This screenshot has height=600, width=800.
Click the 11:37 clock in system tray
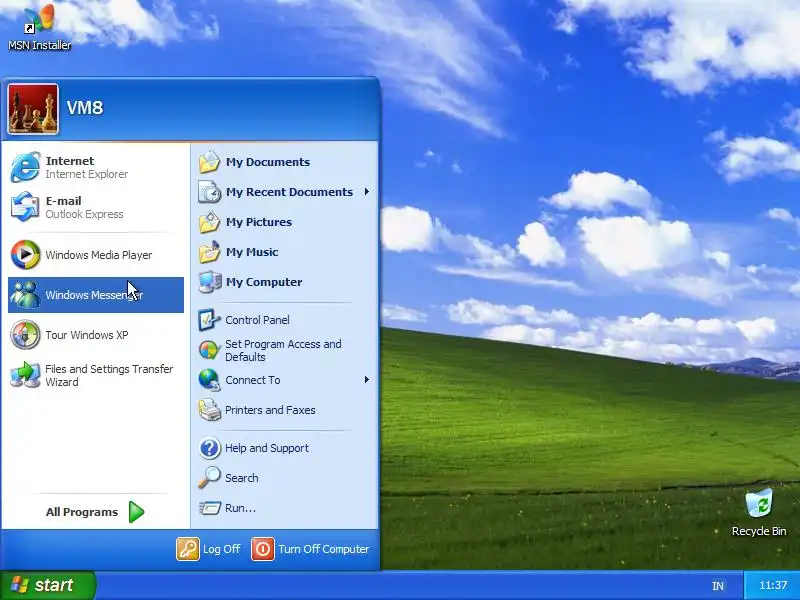(773, 585)
